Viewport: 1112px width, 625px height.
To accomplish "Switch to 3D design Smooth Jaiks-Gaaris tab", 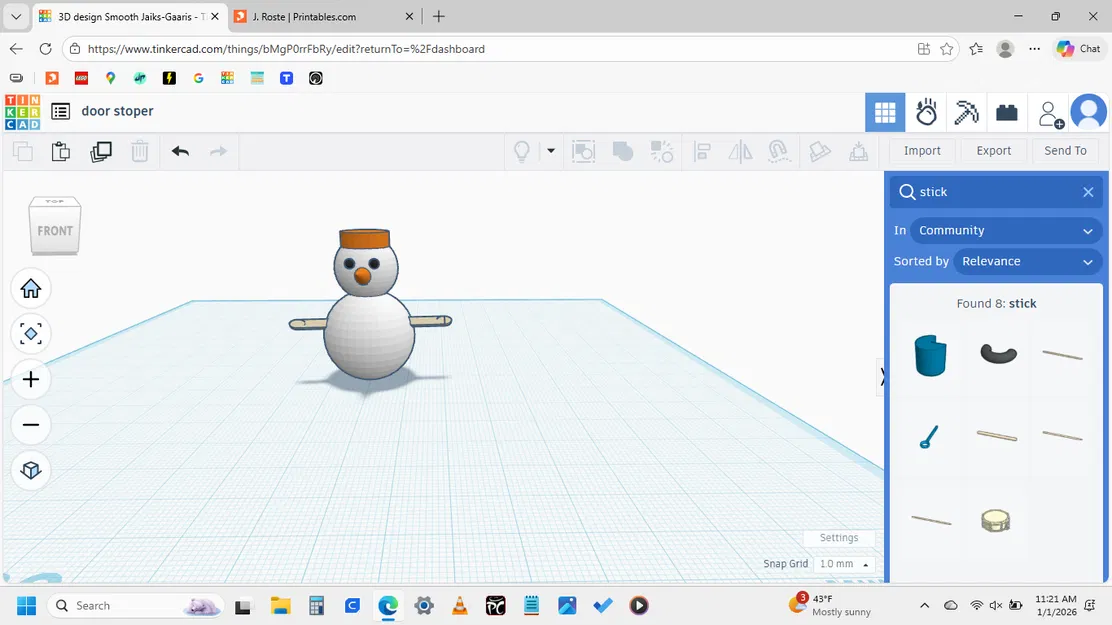I will [x=128, y=16].
